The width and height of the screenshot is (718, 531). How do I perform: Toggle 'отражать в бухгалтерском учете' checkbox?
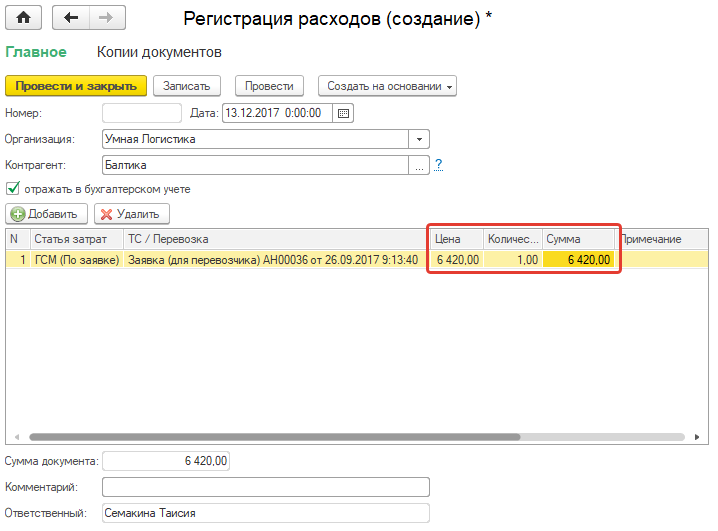[x=13, y=188]
